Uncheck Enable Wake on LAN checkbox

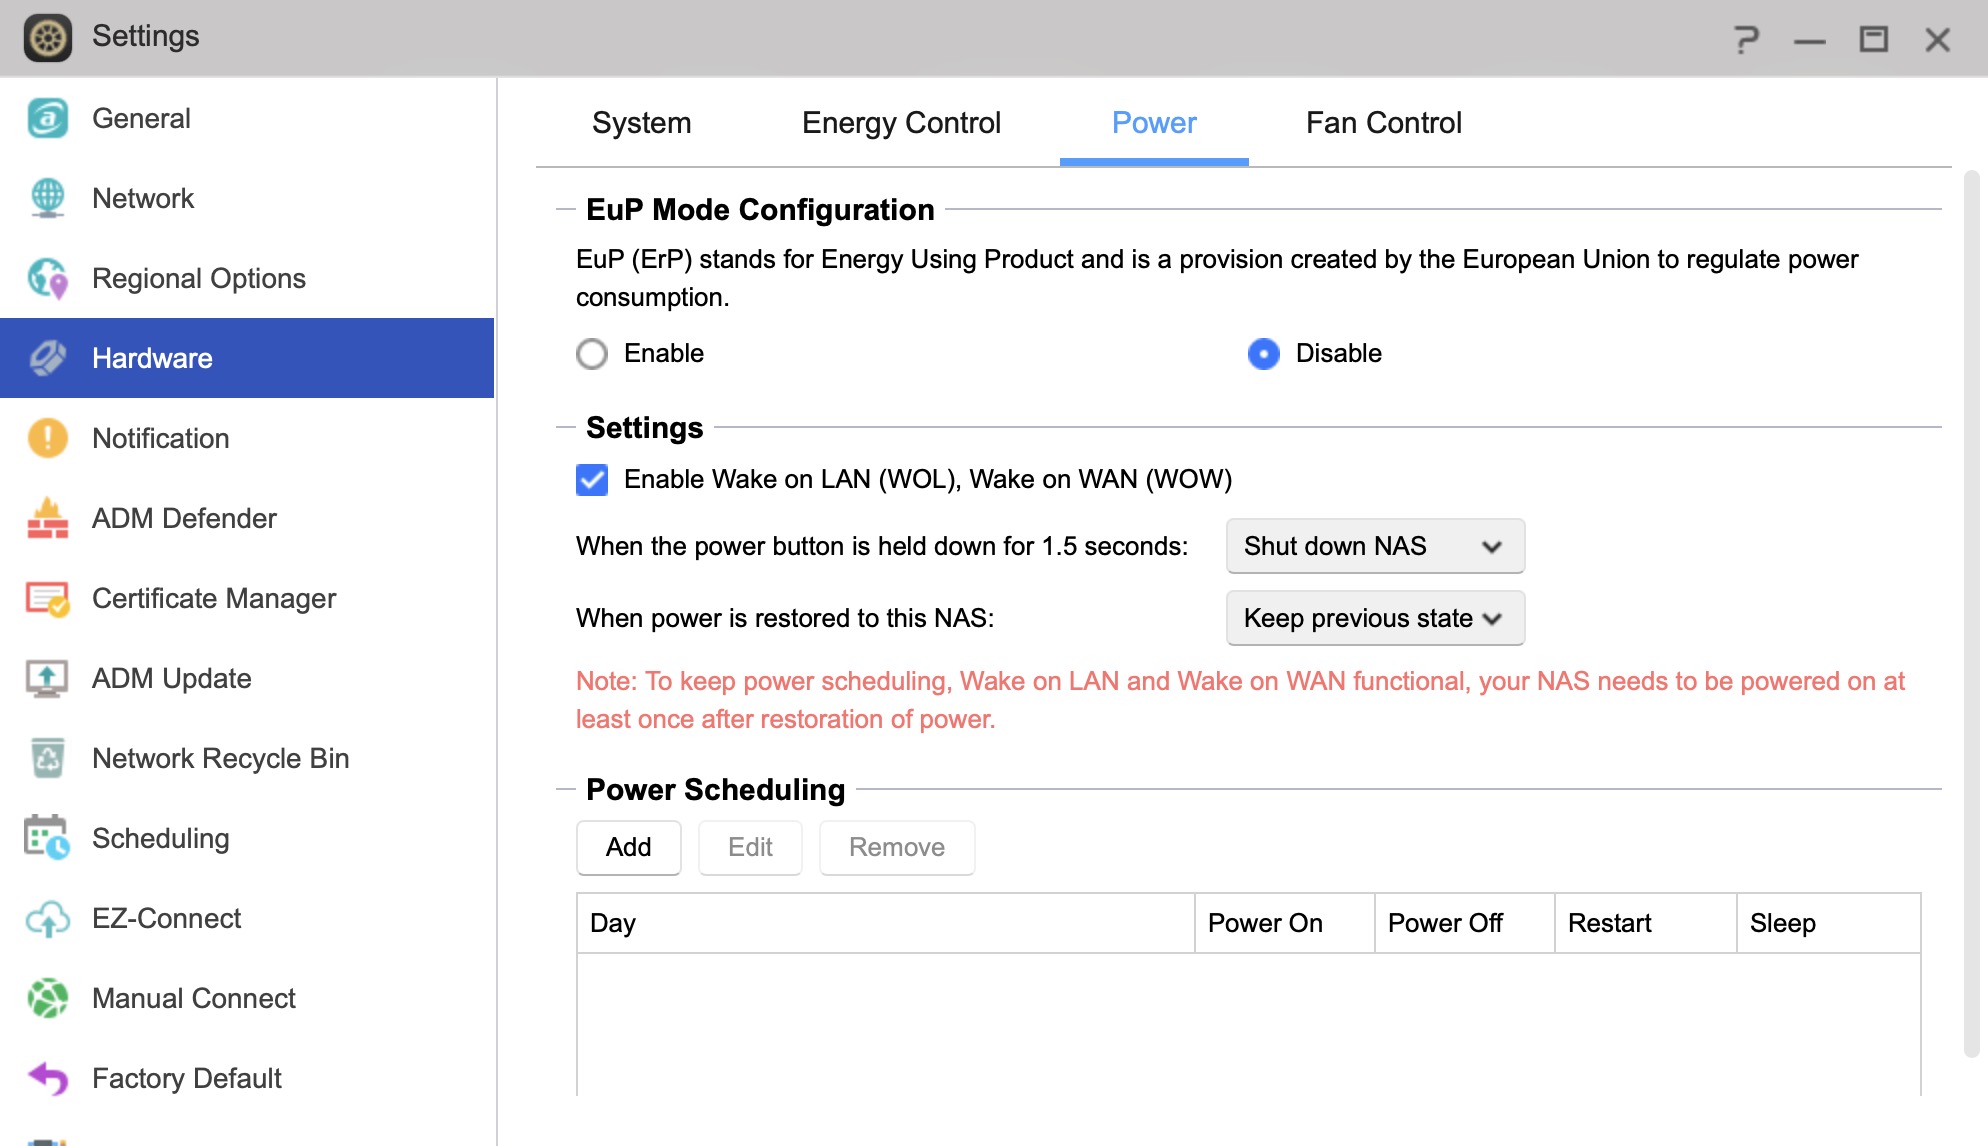(592, 480)
